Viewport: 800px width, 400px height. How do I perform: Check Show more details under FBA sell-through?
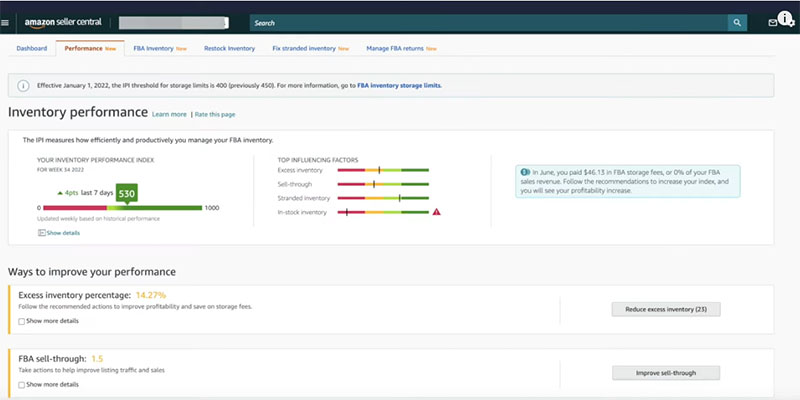click(x=22, y=384)
